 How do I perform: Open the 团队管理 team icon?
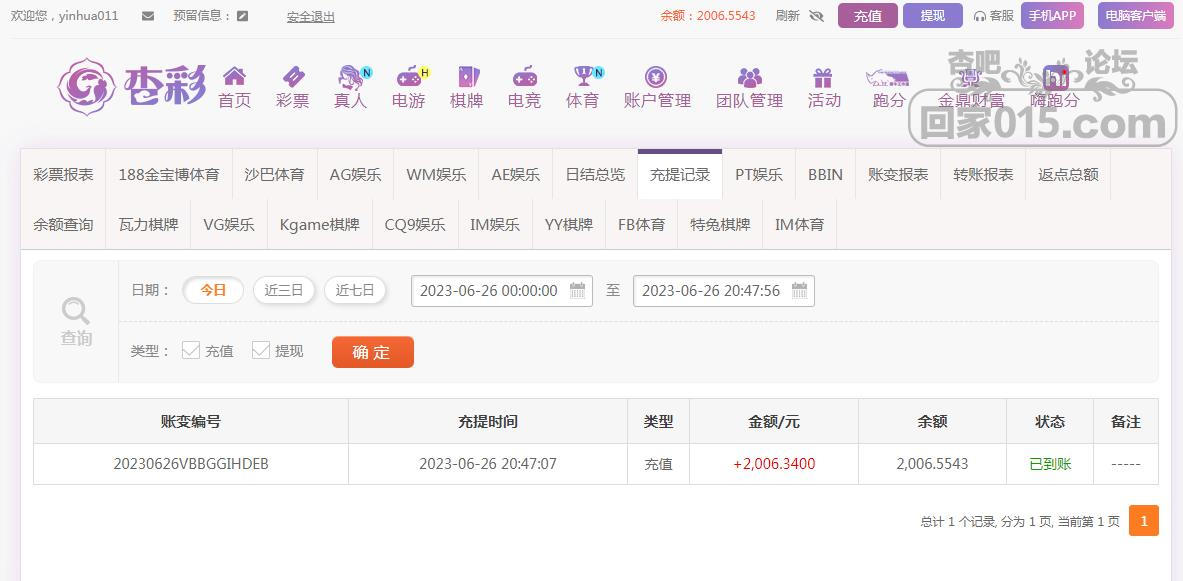click(749, 76)
